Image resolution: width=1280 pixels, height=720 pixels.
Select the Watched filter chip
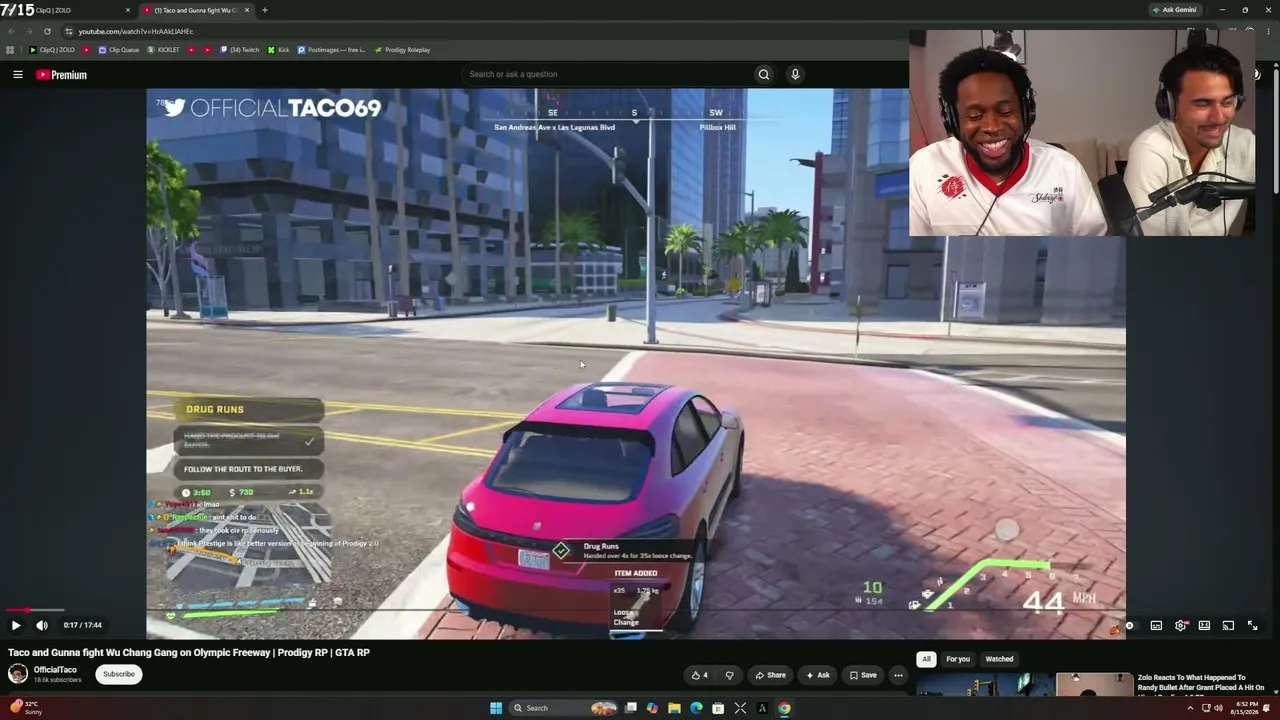(x=999, y=659)
